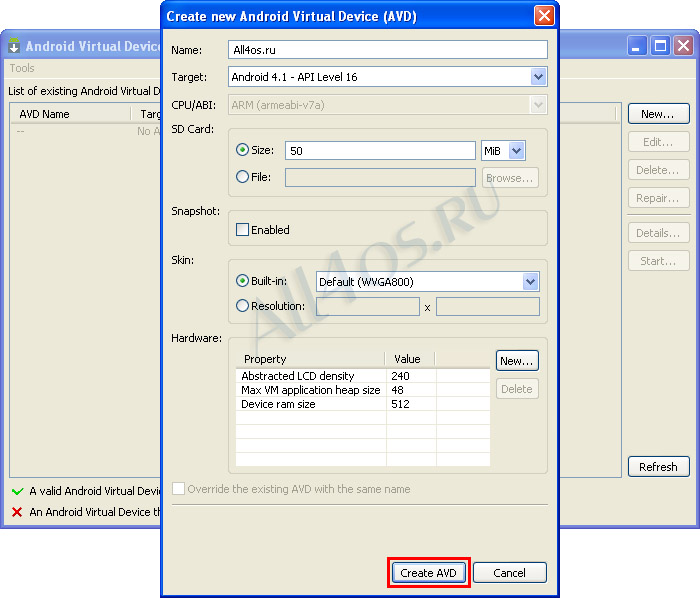Maximize the AVD Manager window
The width and height of the screenshot is (700, 598).
click(x=660, y=46)
